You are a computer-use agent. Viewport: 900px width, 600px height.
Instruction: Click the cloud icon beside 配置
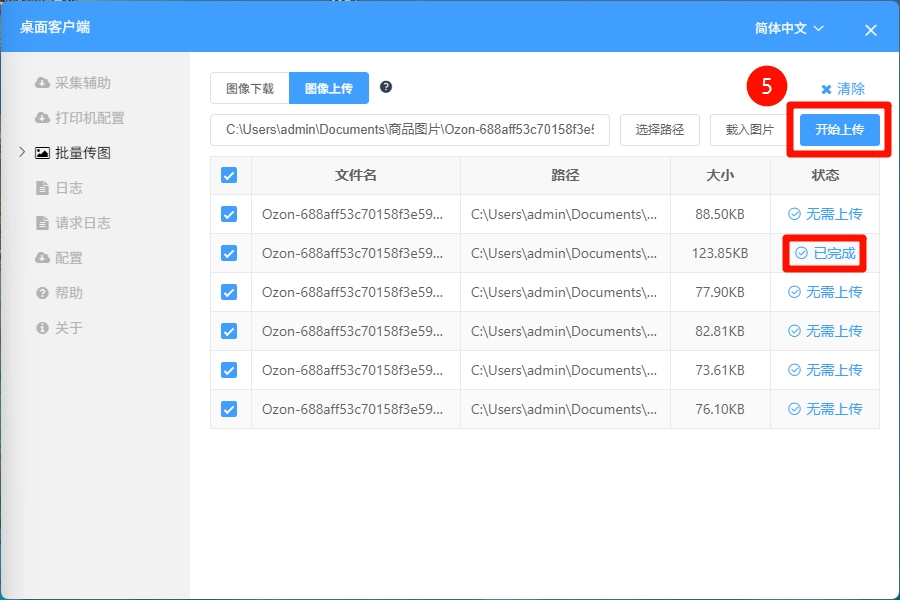click(x=42, y=258)
